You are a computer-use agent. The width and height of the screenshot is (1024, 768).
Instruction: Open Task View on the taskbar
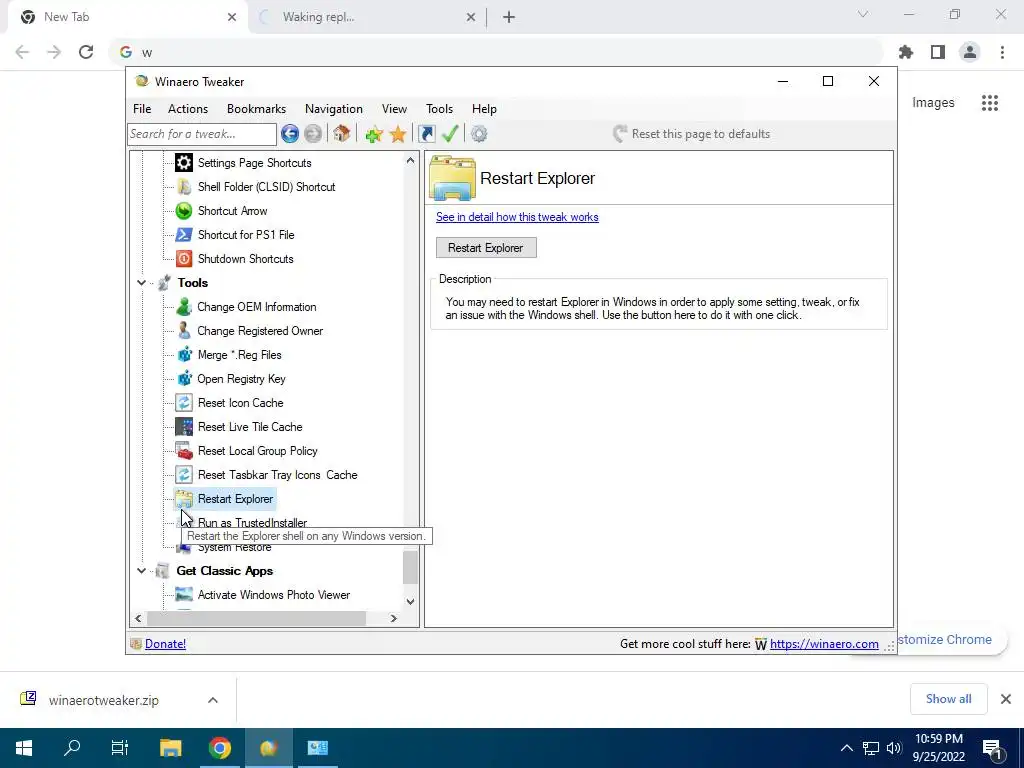pyautogui.click(x=120, y=748)
